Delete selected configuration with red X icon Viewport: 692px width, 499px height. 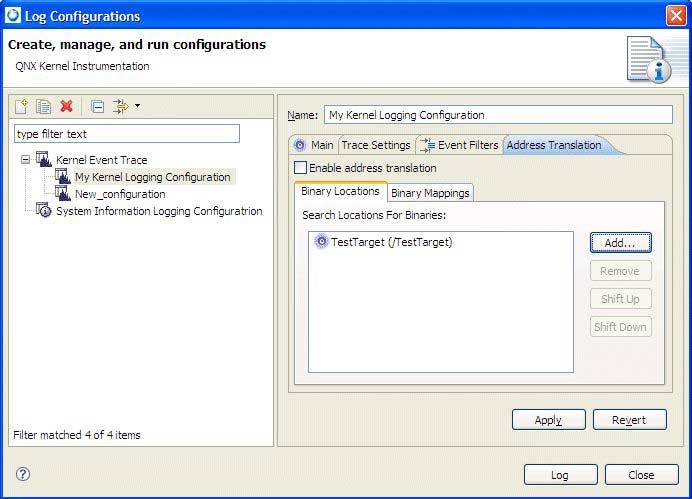[x=66, y=106]
